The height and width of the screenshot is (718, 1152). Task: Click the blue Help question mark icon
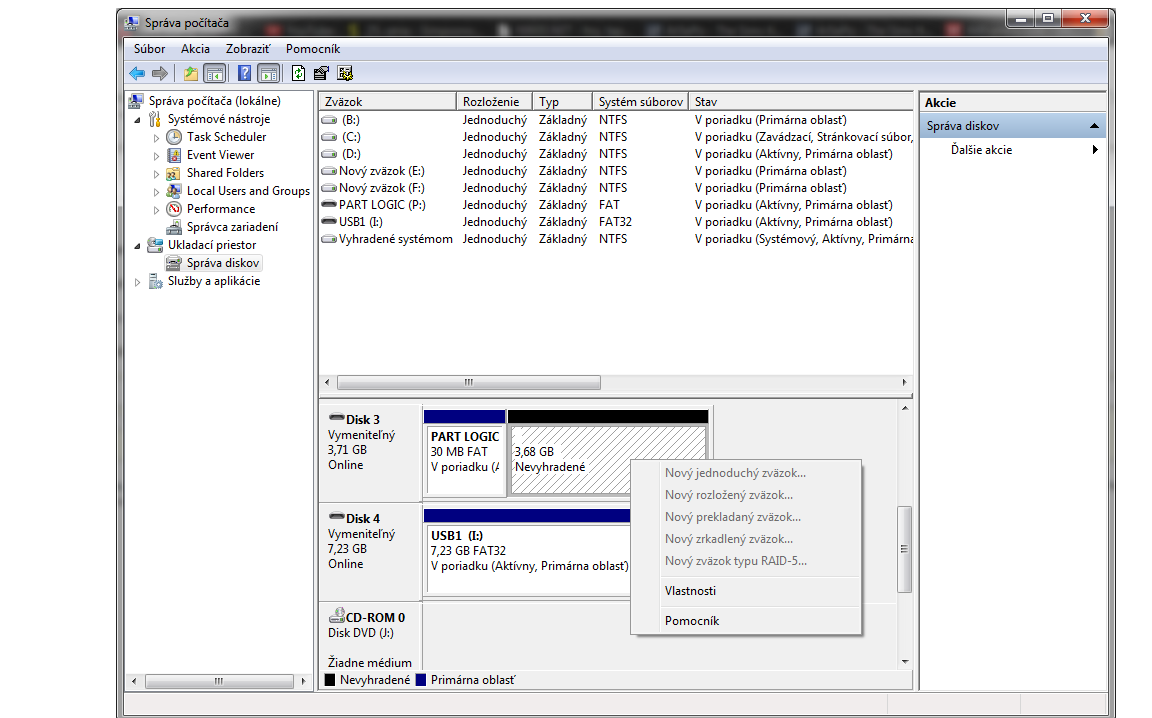pyautogui.click(x=244, y=73)
